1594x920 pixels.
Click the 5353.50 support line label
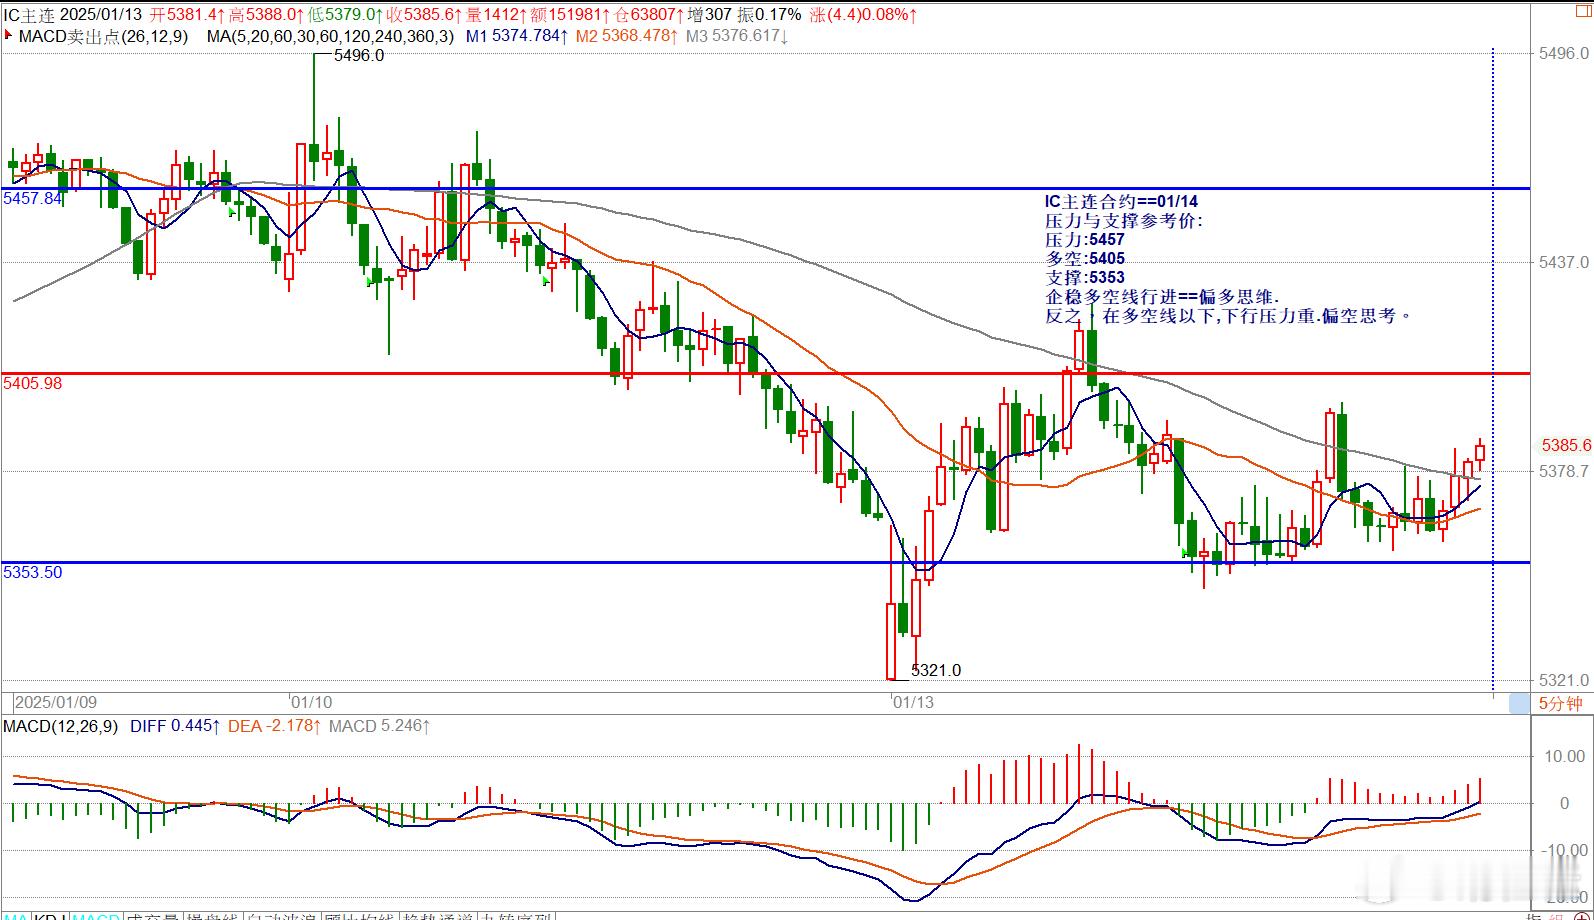[x=33, y=573]
